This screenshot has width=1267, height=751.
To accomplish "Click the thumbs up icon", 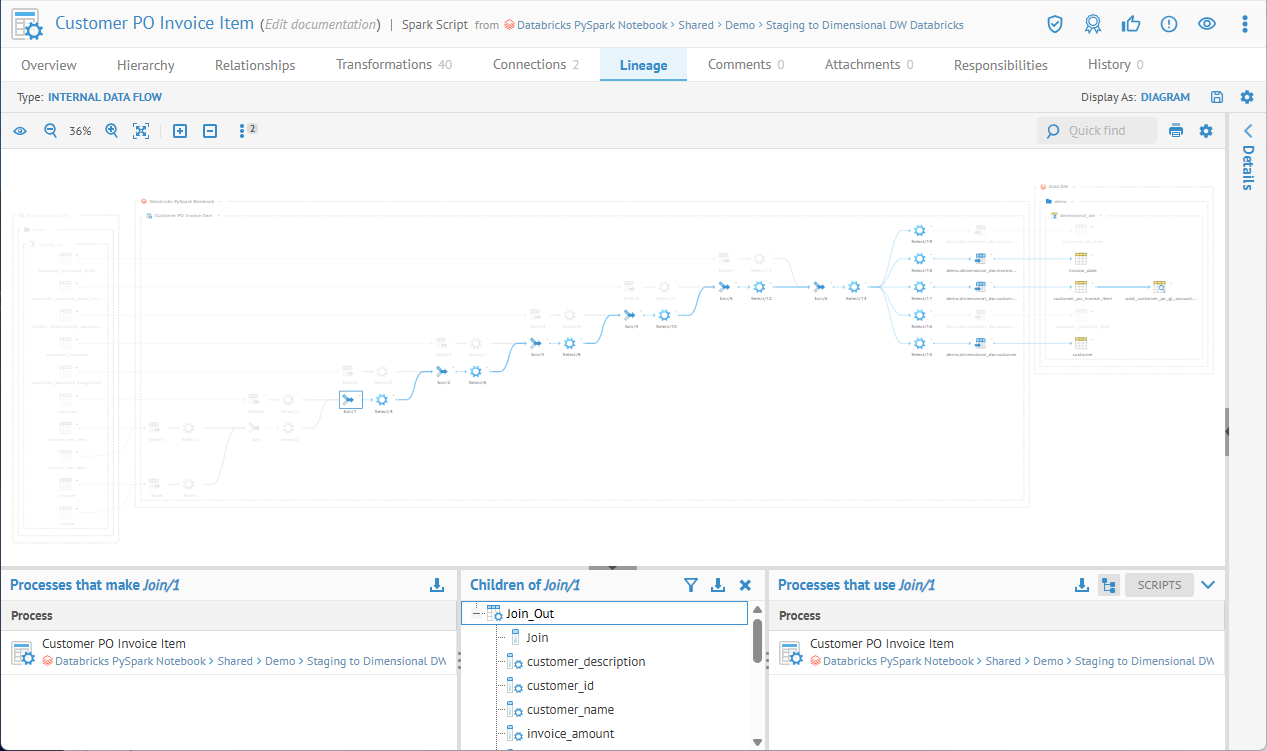I will tap(1131, 24).
